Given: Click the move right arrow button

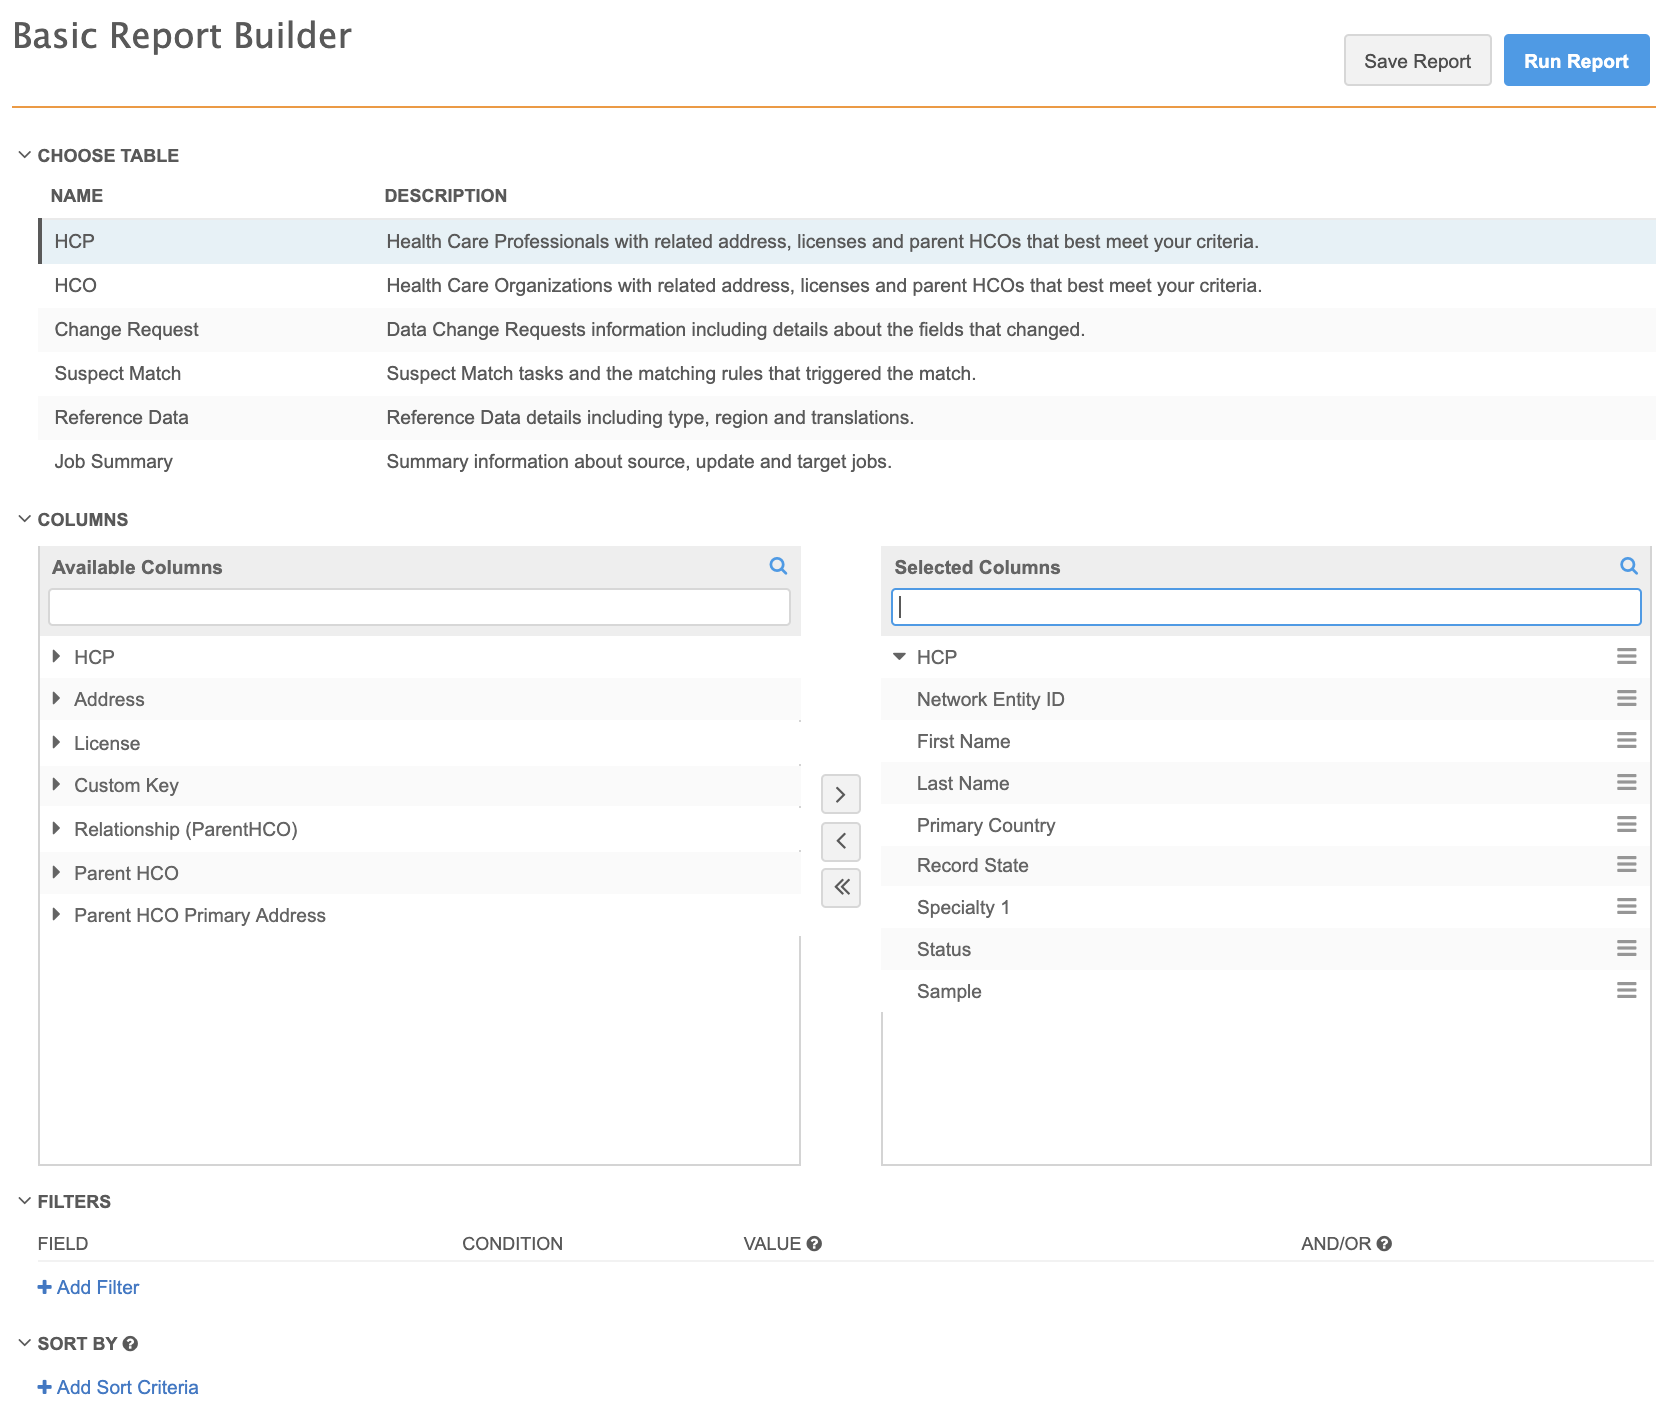Looking at the screenshot, I should [x=840, y=794].
